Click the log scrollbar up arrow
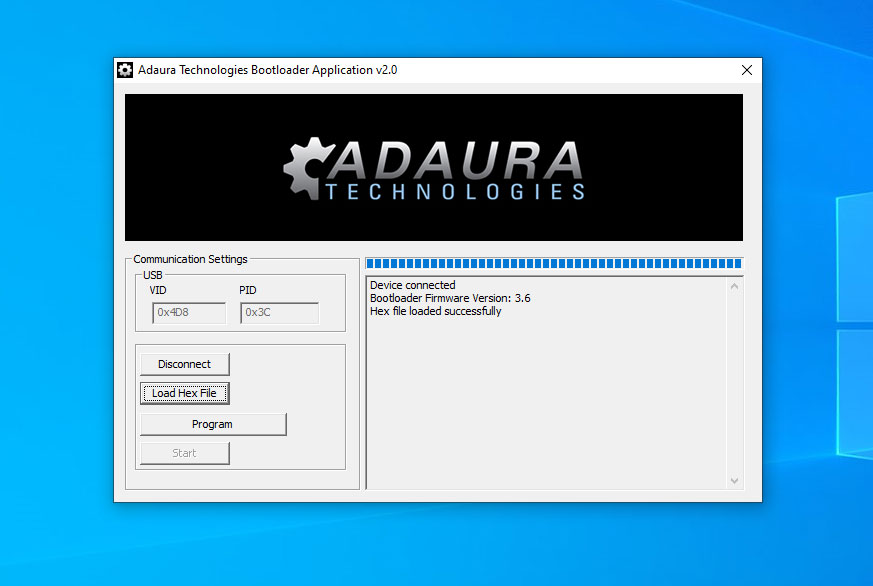The image size is (873, 586). pyautogui.click(x=735, y=287)
